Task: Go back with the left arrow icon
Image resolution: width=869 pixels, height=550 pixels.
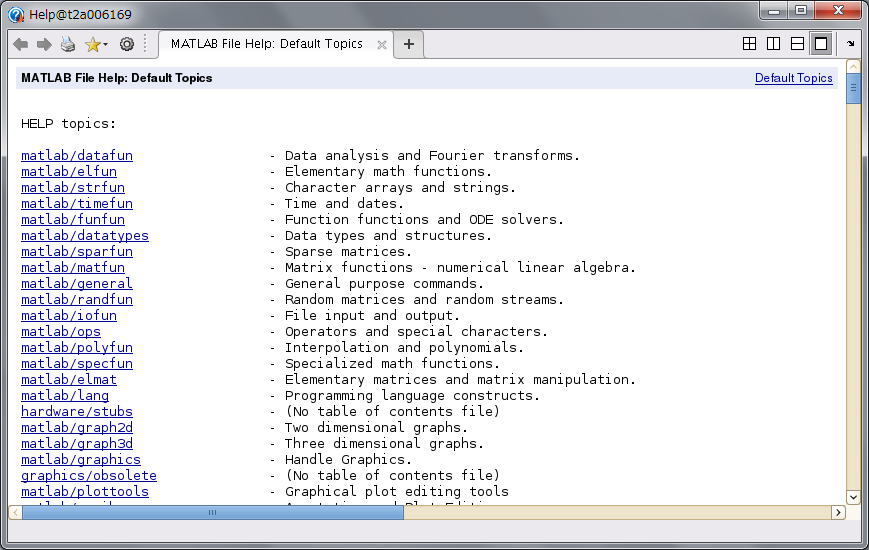Action: [21, 44]
